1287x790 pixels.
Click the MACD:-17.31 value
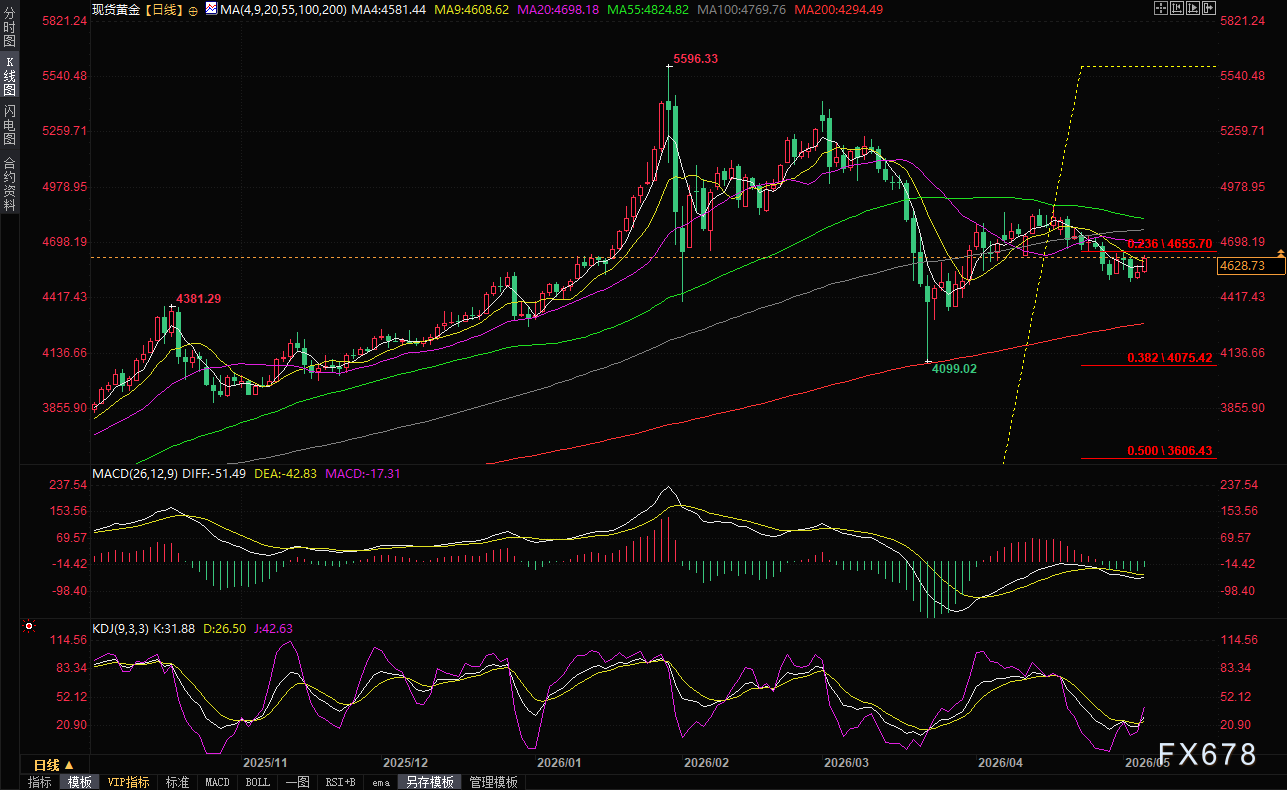coord(361,473)
